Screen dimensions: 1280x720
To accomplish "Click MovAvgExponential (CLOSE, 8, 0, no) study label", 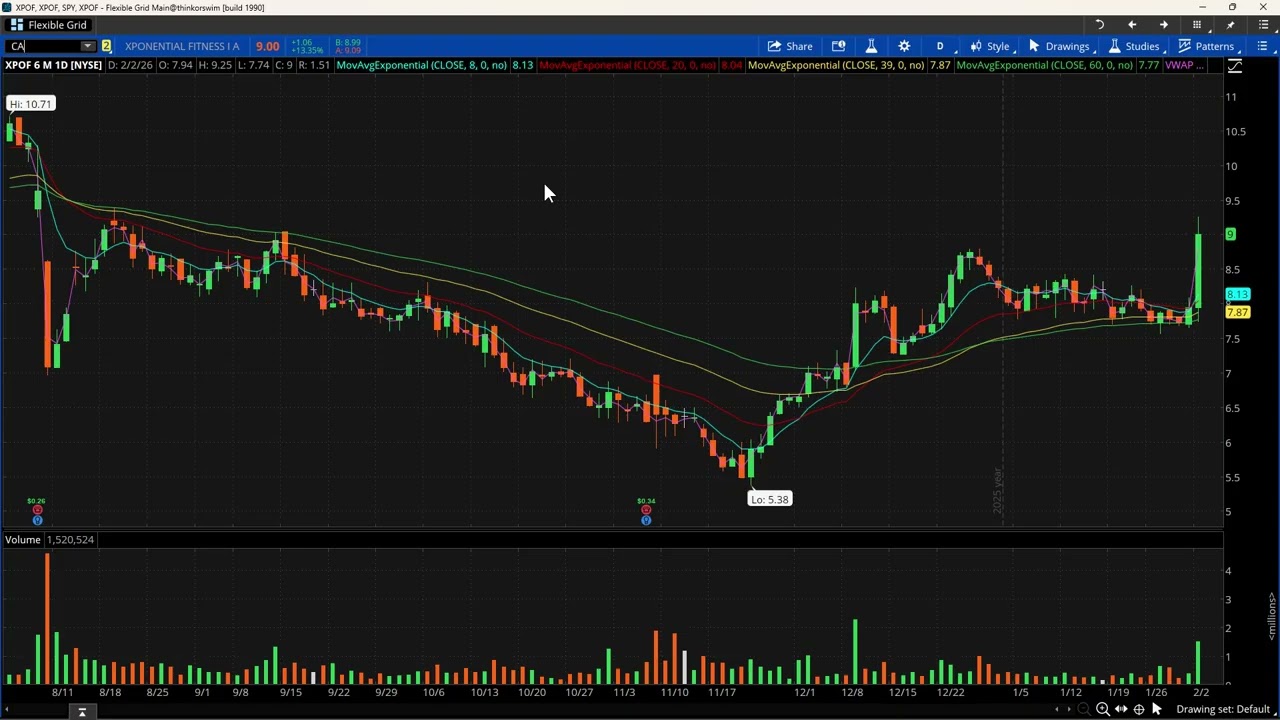I will tap(422, 65).
